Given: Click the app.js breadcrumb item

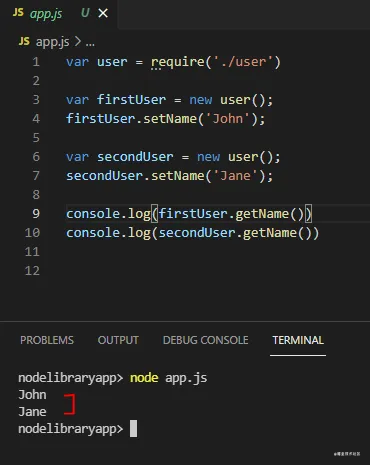Looking at the screenshot, I should pyautogui.click(x=52, y=42).
